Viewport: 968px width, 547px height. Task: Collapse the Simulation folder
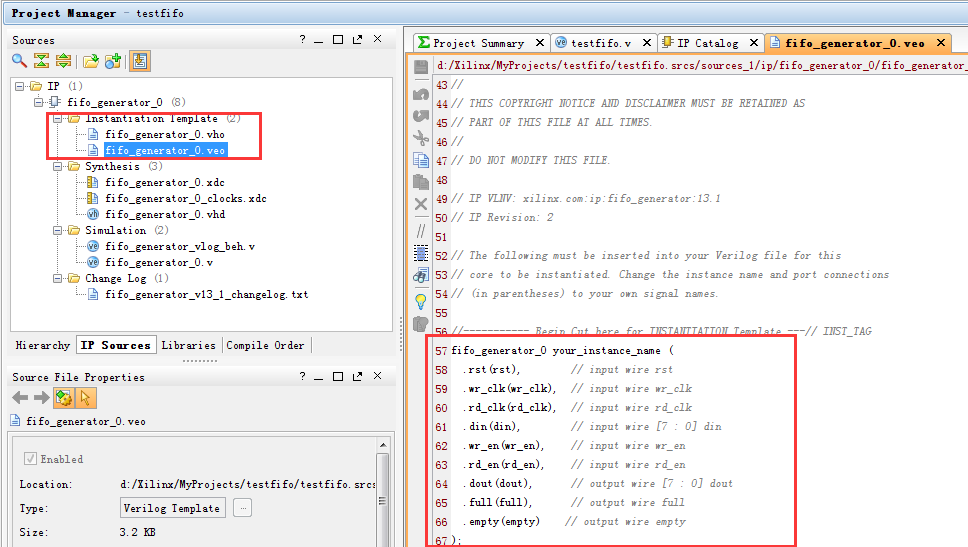click(57, 230)
